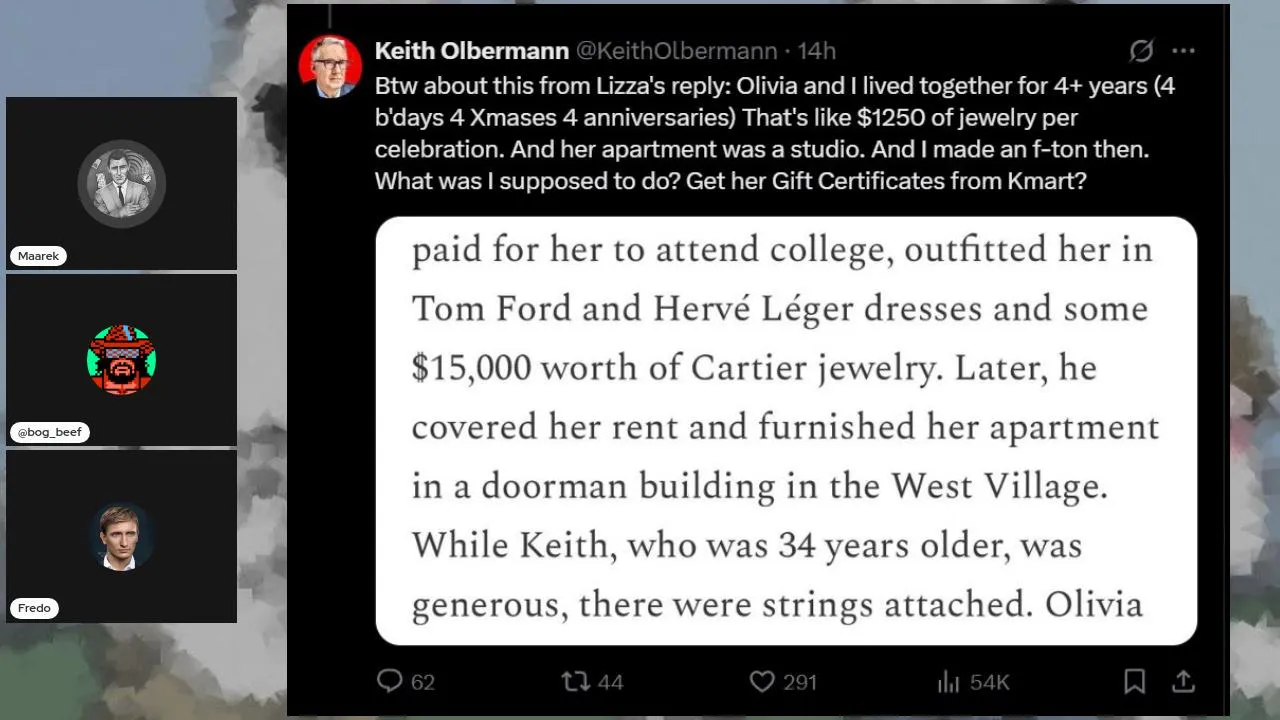This screenshot has width=1280, height=720.
Task: Select Fredo's avatar photo
Action: (121, 536)
